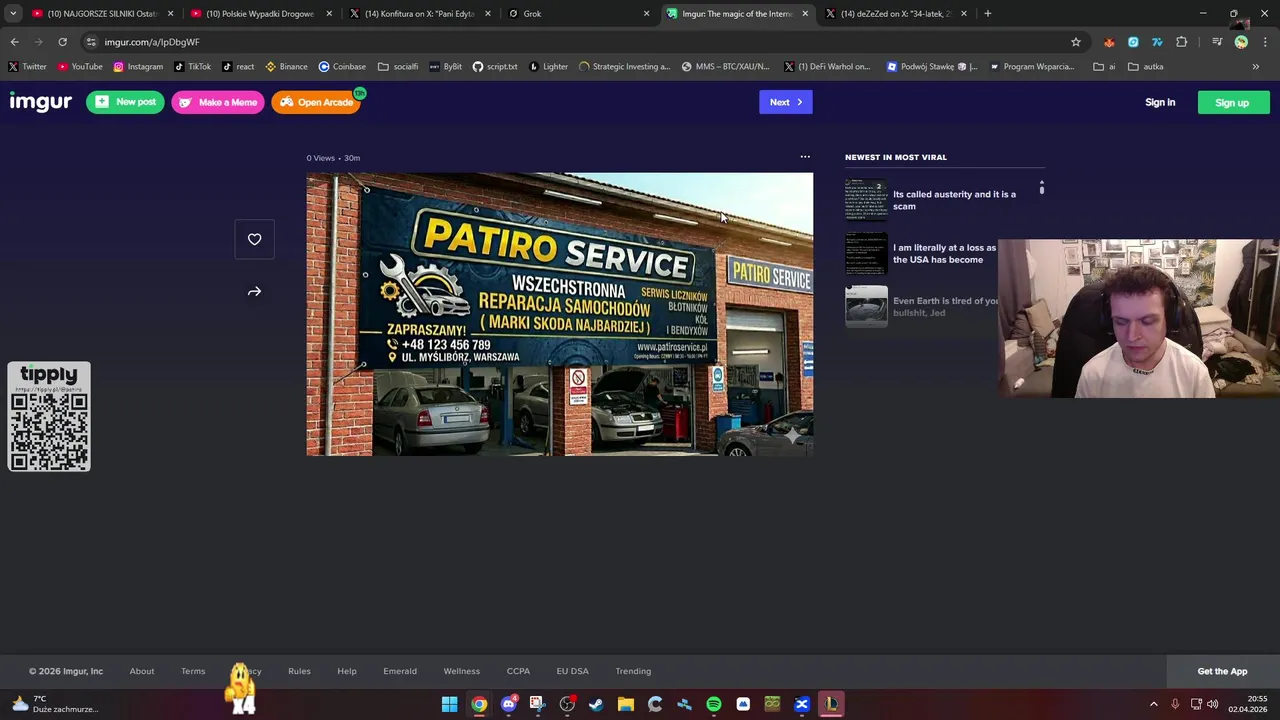
Task: Show more bookmarks with the chevron
Action: pos(1256,67)
